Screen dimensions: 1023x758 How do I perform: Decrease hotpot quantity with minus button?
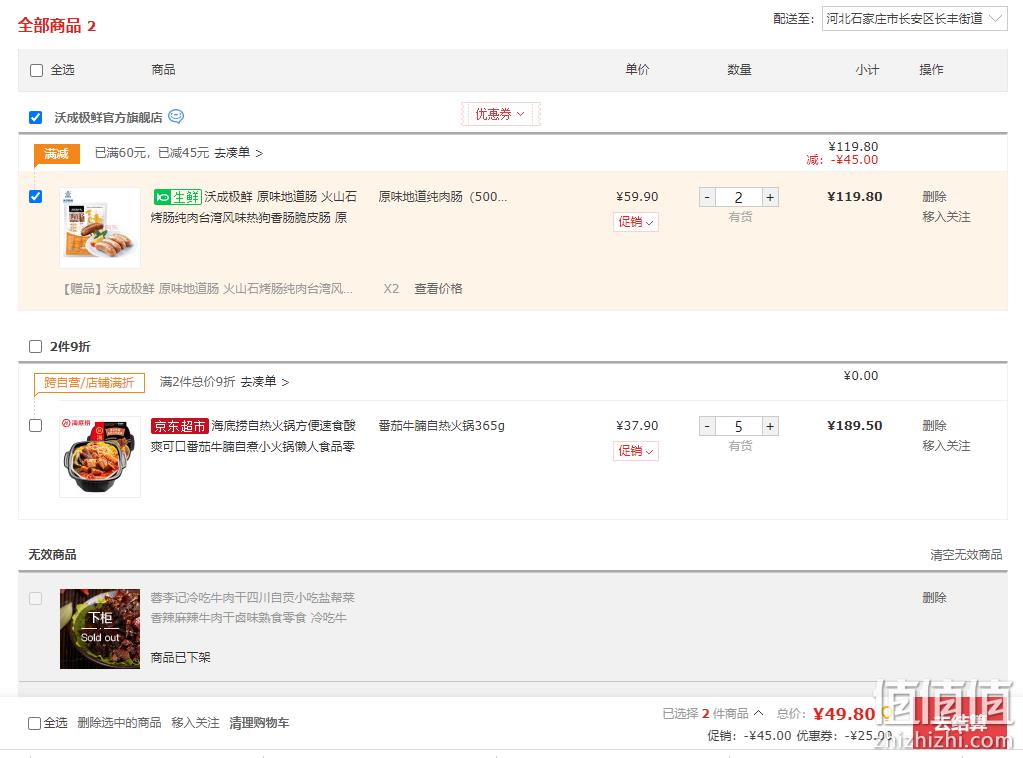click(707, 426)
